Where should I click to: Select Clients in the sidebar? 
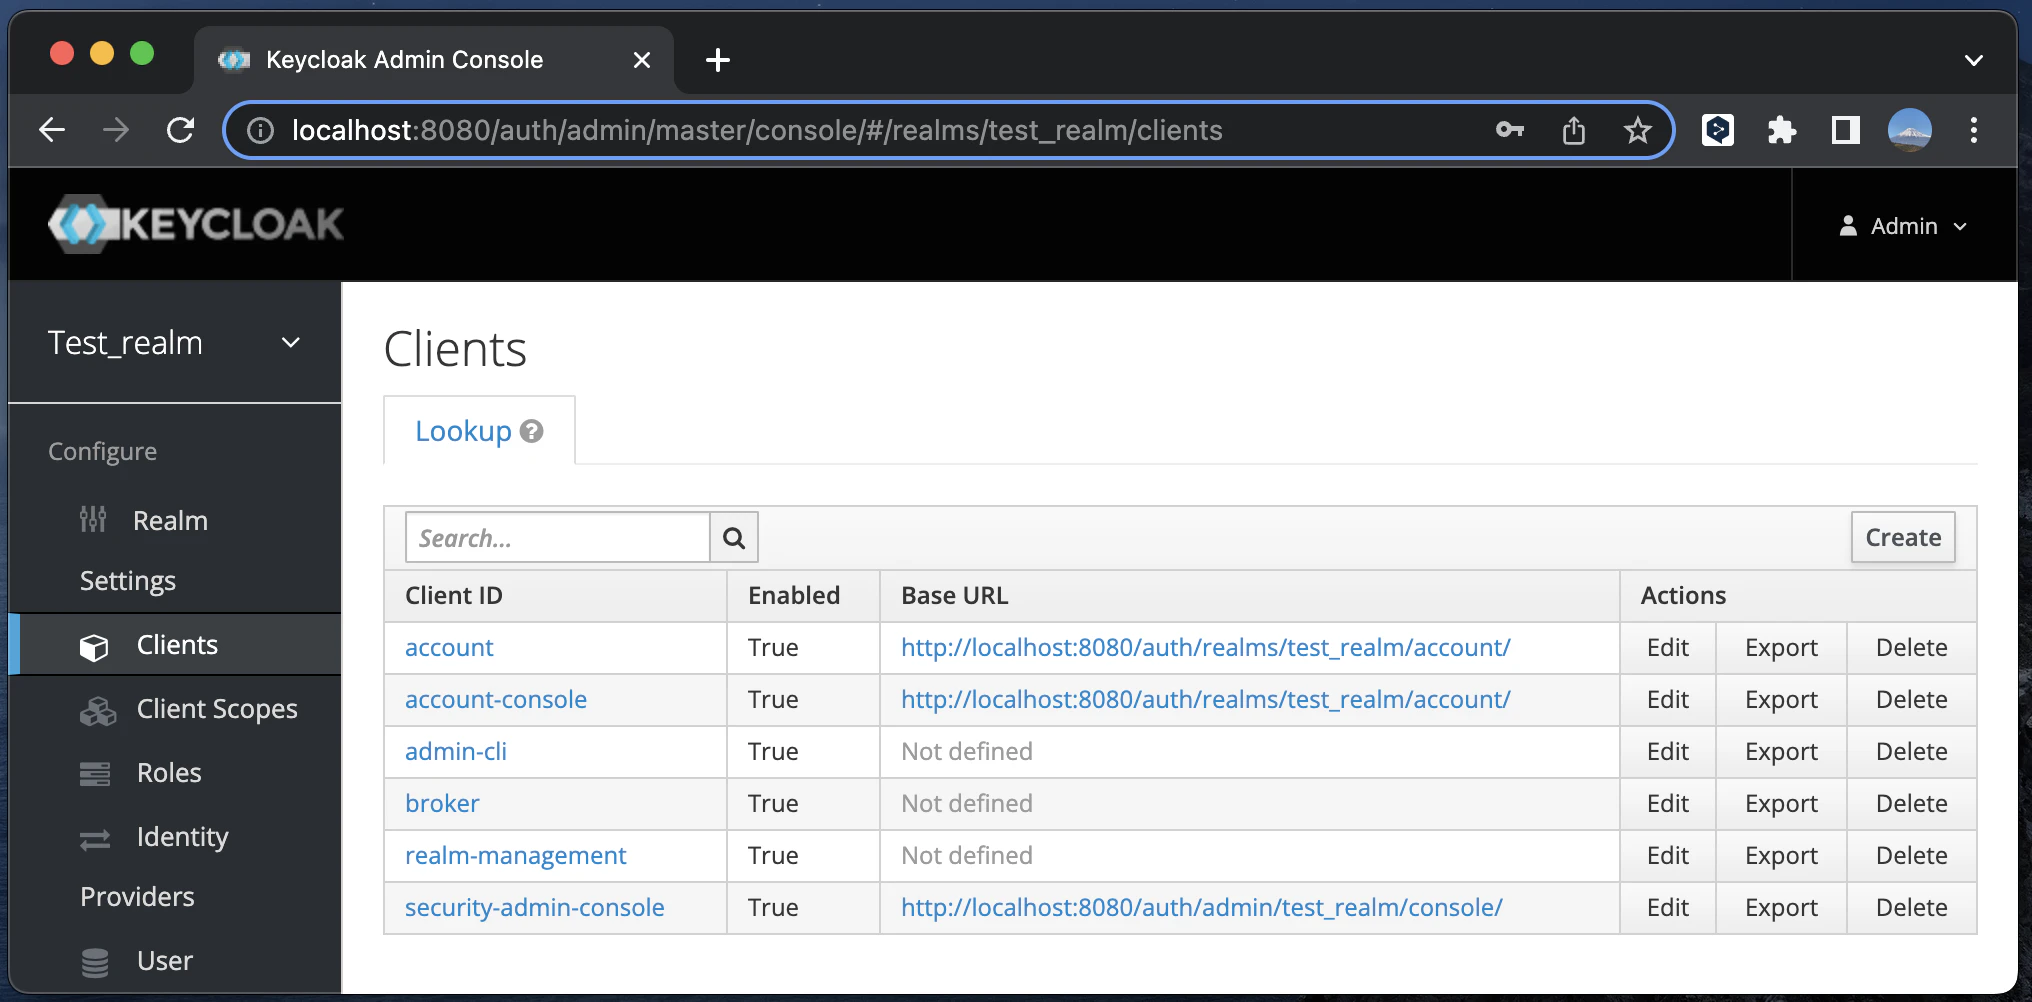pyautogui.click(x=175, y=645)
